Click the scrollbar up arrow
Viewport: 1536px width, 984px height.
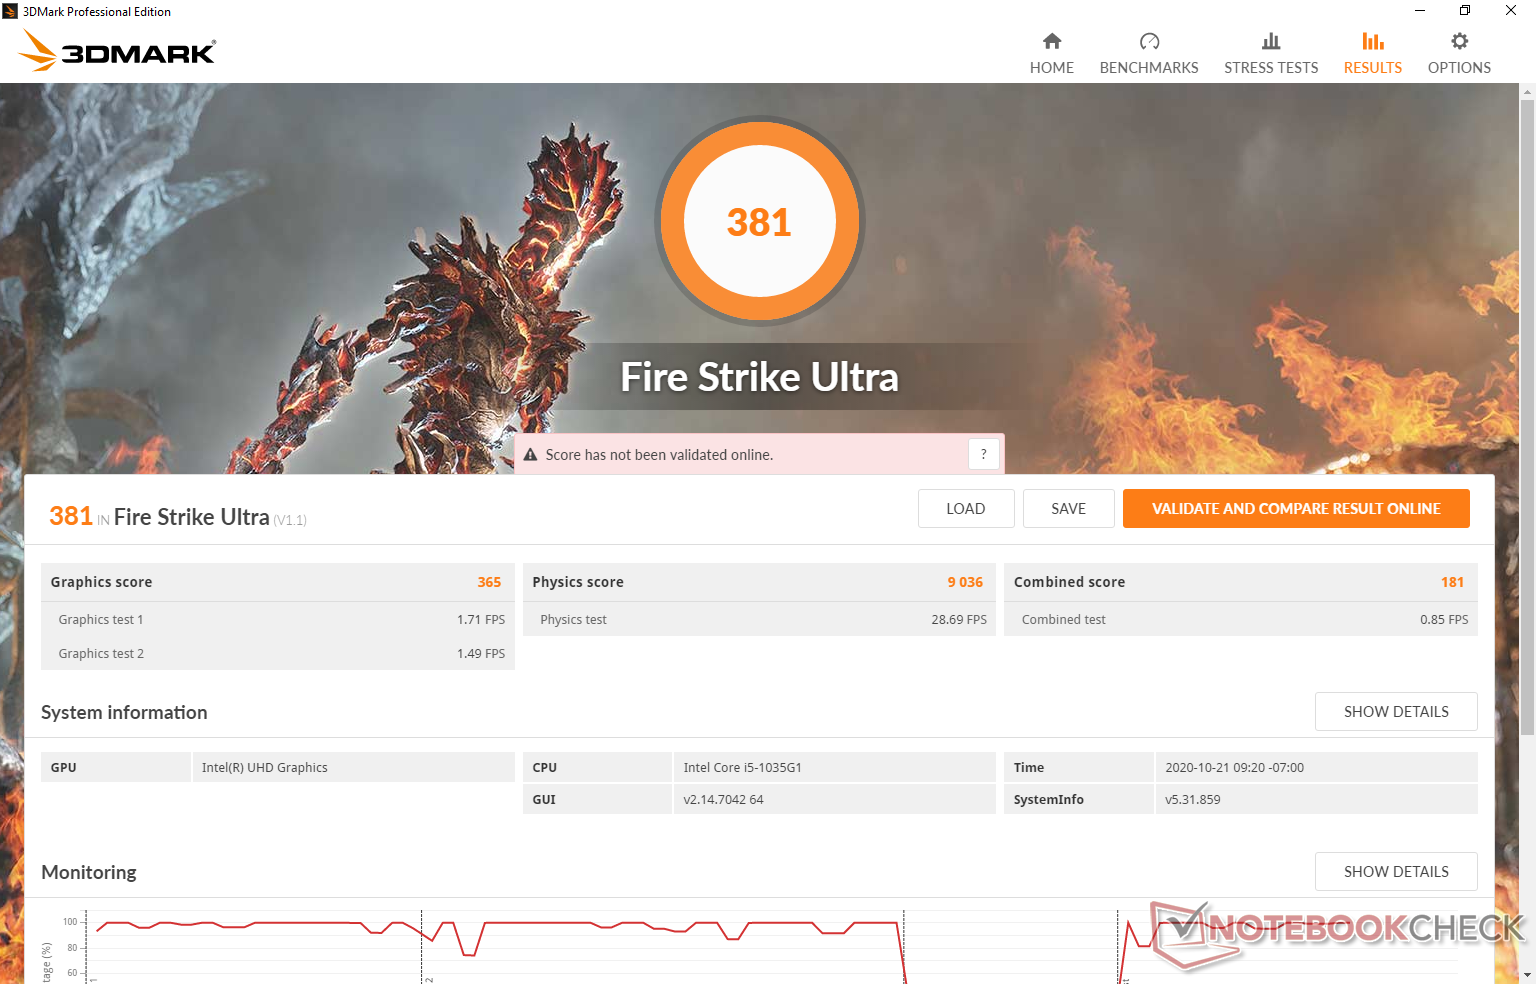pyautogui.click(x=1527, y=92)
